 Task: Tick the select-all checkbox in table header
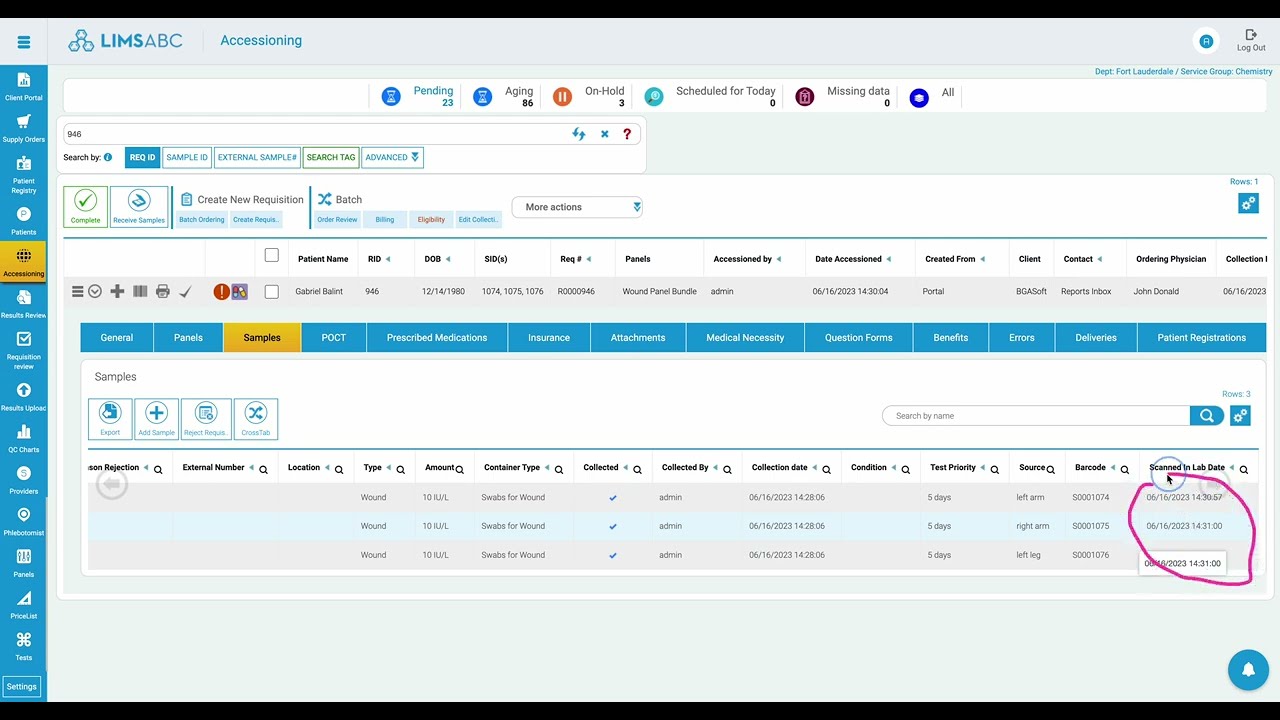(271, 256)
